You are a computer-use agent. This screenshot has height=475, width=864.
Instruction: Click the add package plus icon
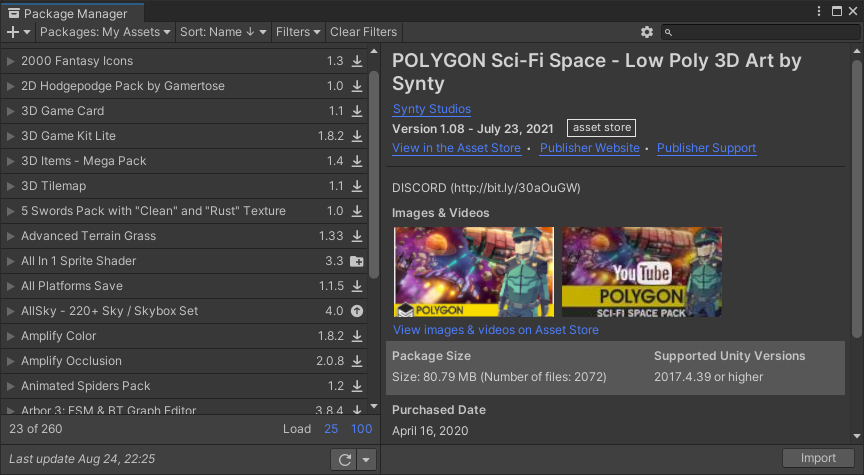tap(12, 32)
